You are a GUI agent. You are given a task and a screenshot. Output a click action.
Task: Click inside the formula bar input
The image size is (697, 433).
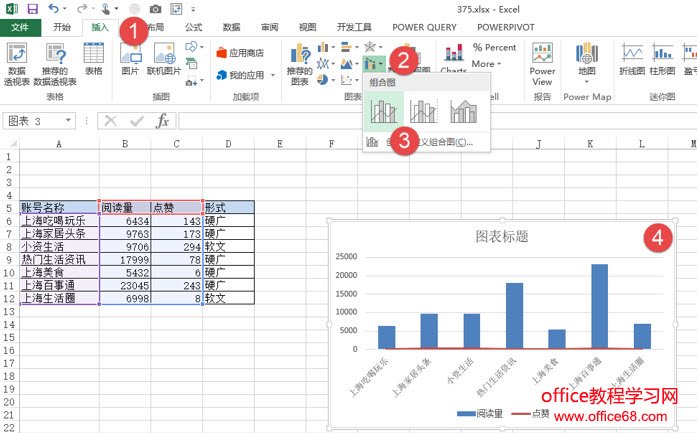click(436, 121)
